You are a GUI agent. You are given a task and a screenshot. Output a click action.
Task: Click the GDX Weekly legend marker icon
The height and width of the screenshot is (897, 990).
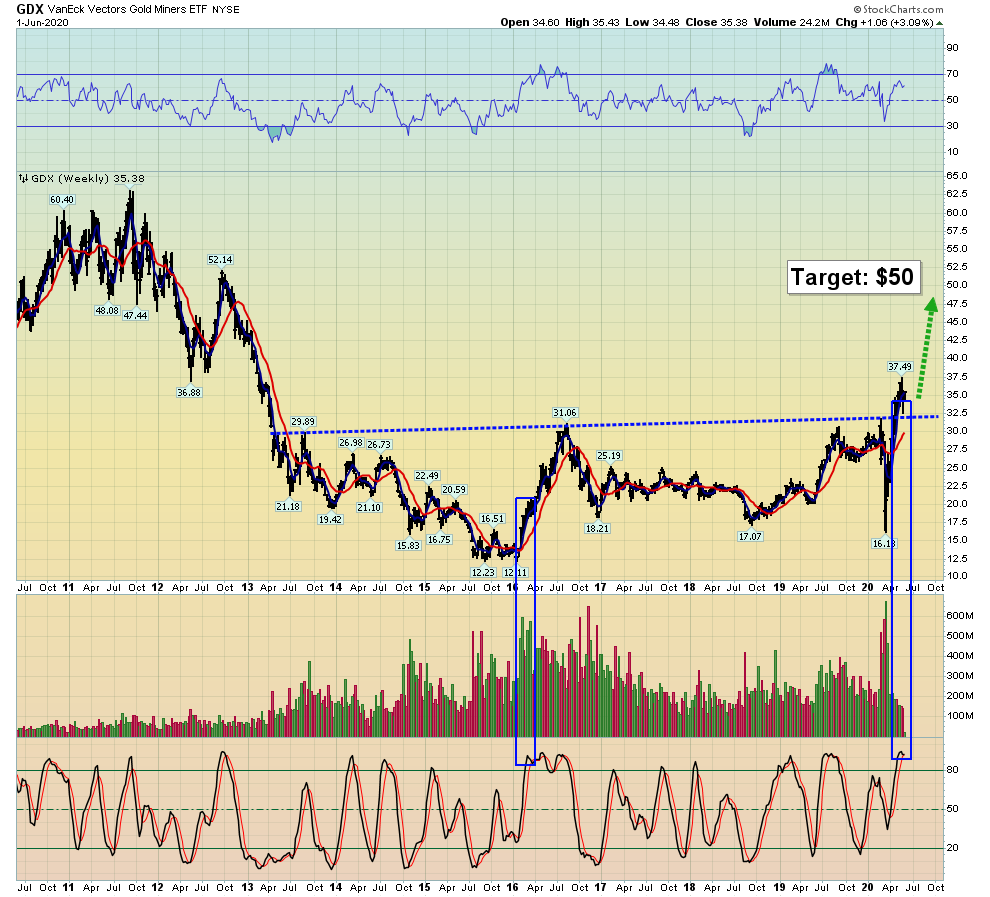[x=23, y=179]
